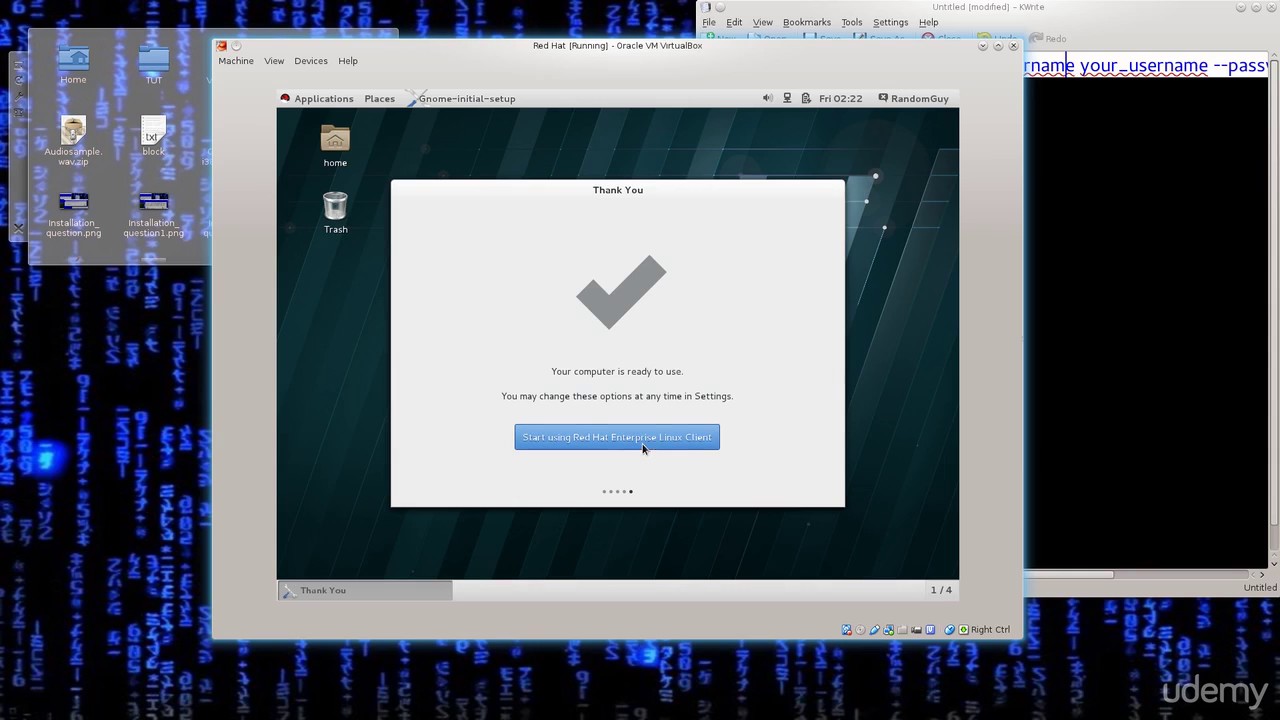
Task: Click the KWrite horizontal scrollbar
Action: coord(1069,574)
